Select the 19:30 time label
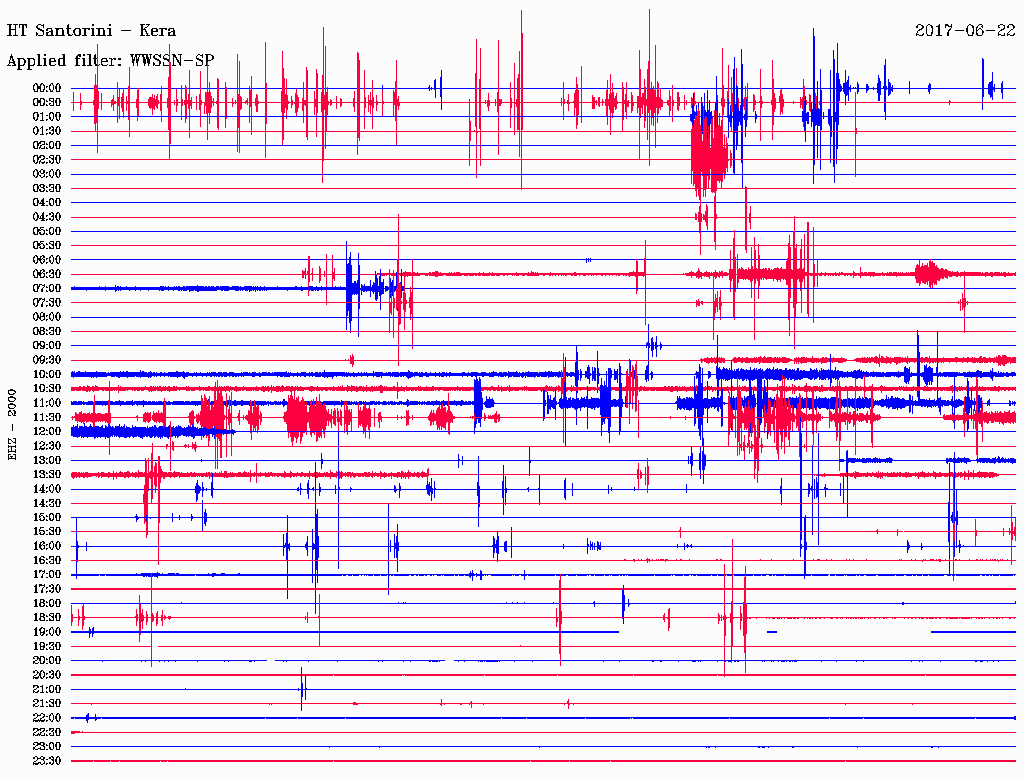The height and width of the screenshot is (780, 1024). pos(47,647)
